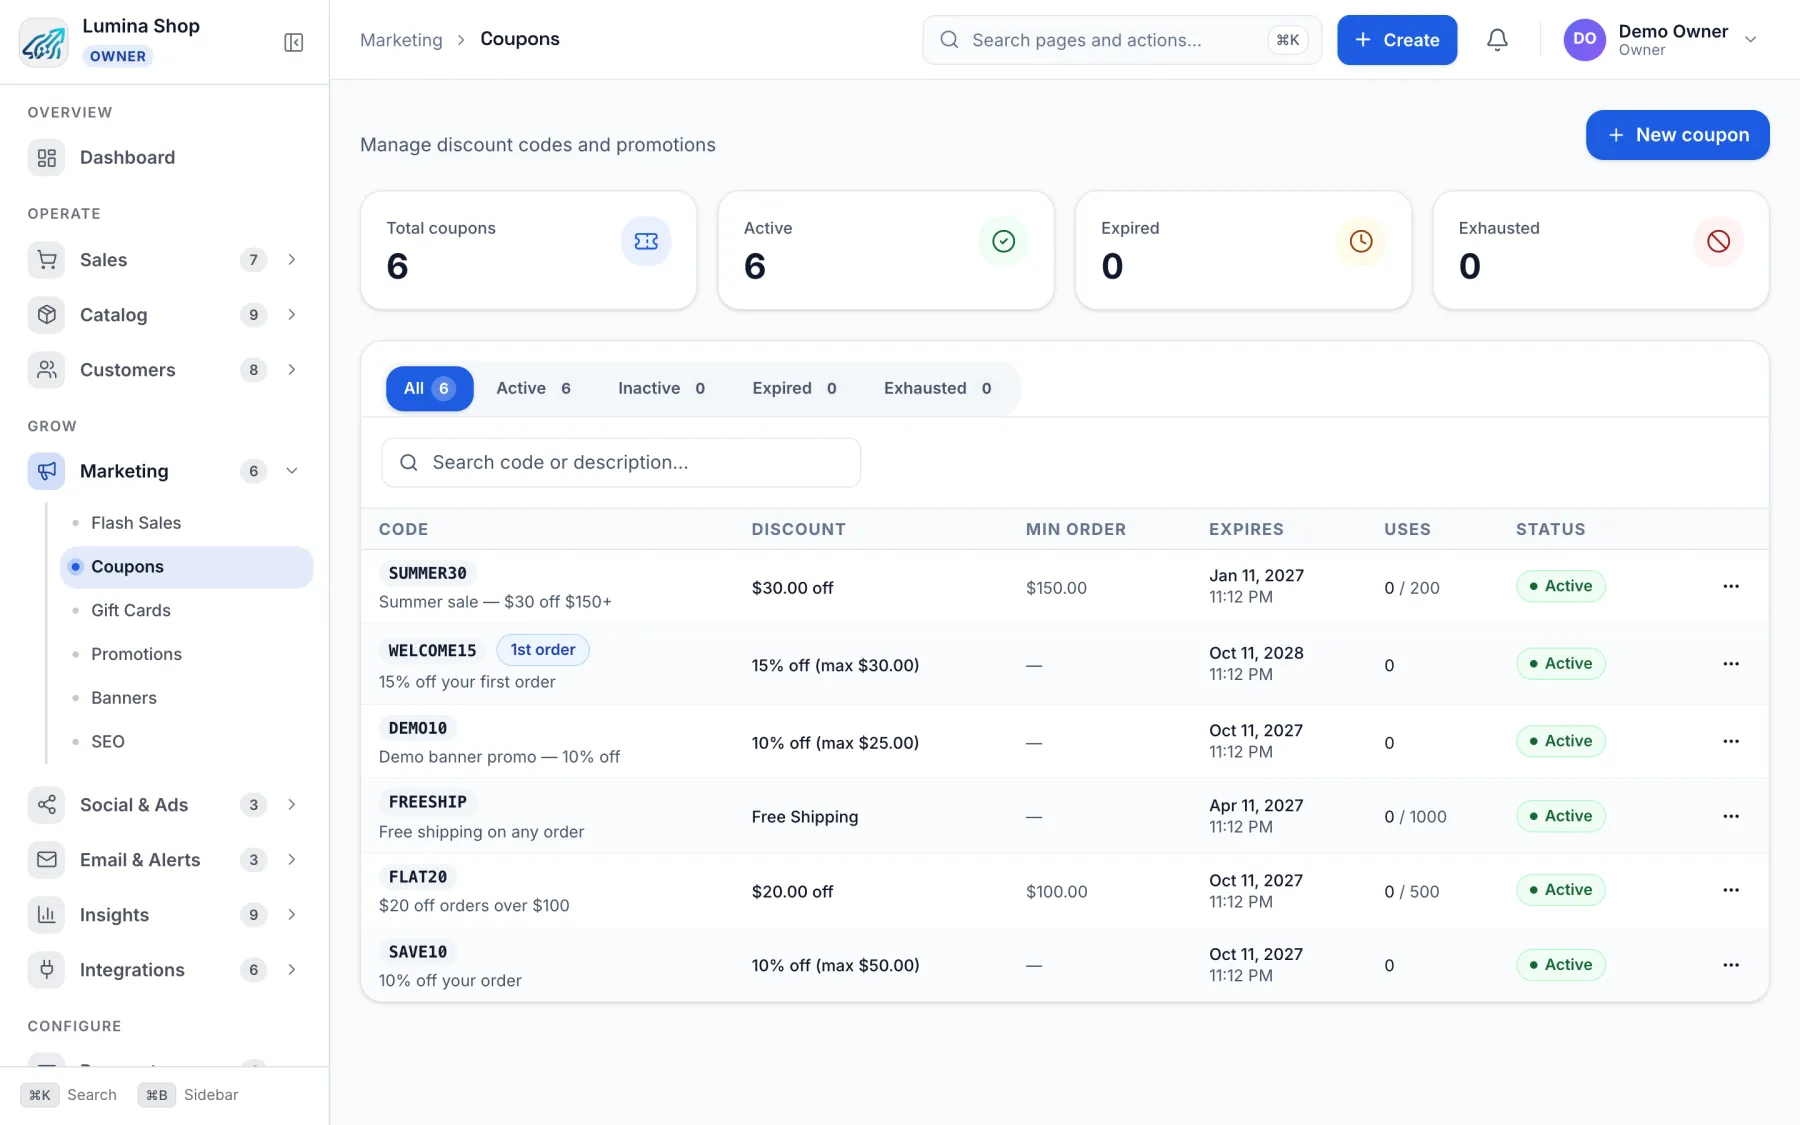Focus the Search code or description field
The image size is (1800, 1125).
tap(621, 463)
